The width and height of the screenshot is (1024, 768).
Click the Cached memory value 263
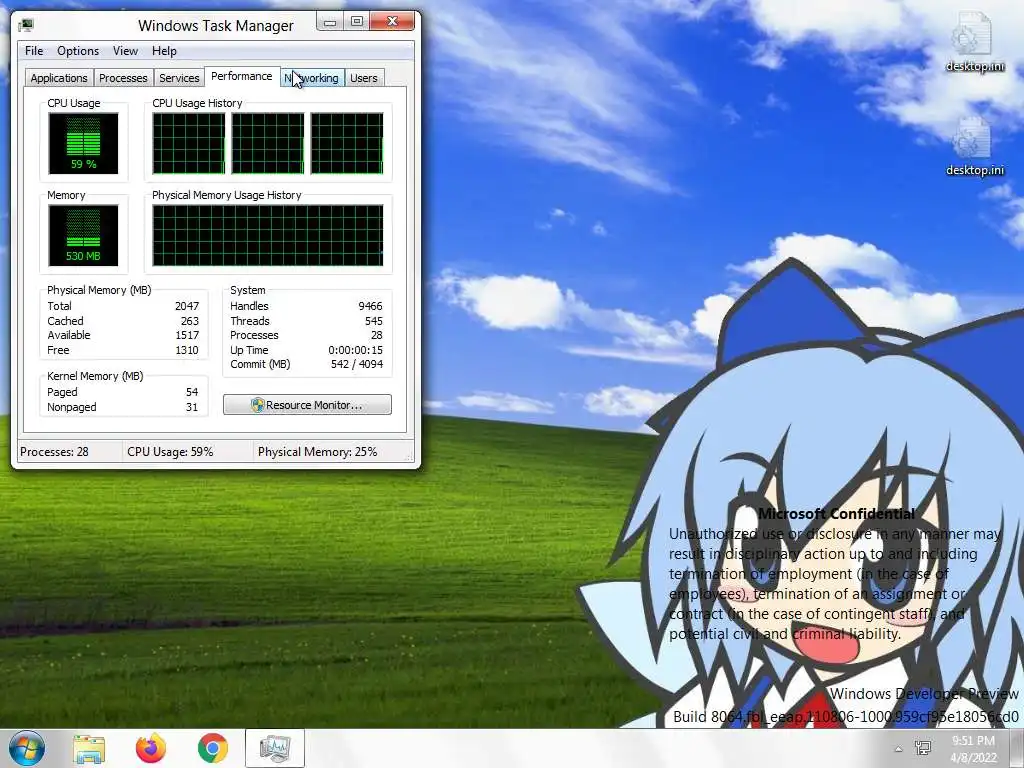point(190,321)
